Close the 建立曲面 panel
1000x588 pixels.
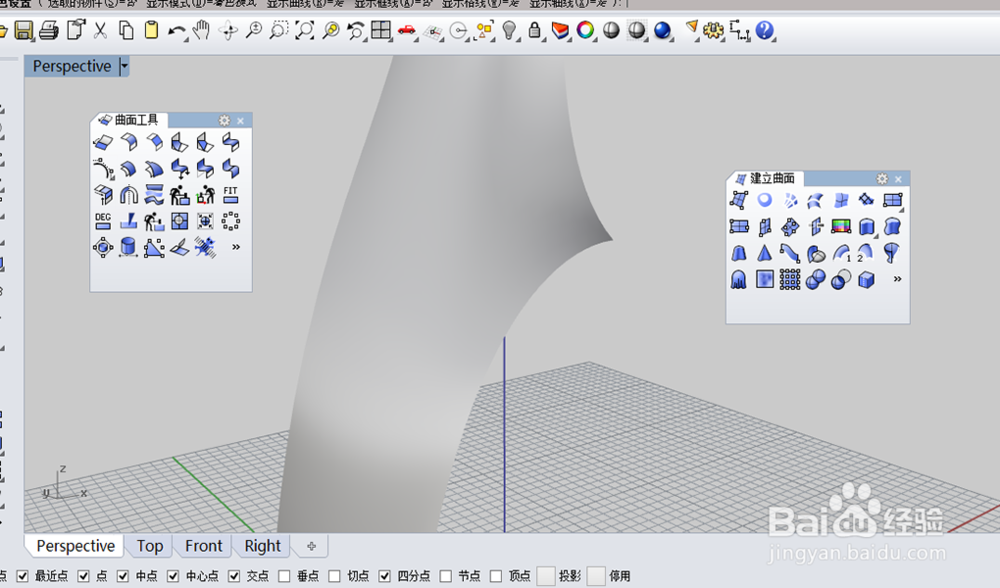click(899, 179)
